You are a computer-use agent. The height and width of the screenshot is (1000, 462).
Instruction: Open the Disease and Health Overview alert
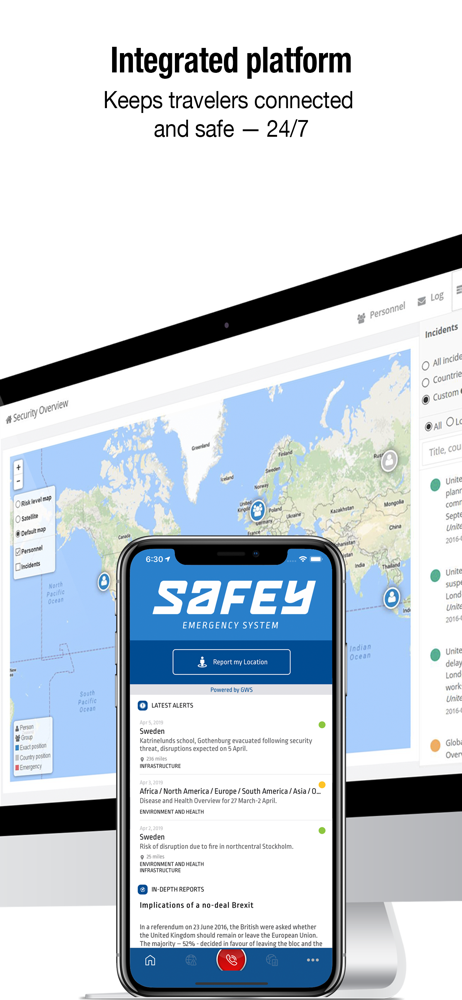click(x=231, y=798)
